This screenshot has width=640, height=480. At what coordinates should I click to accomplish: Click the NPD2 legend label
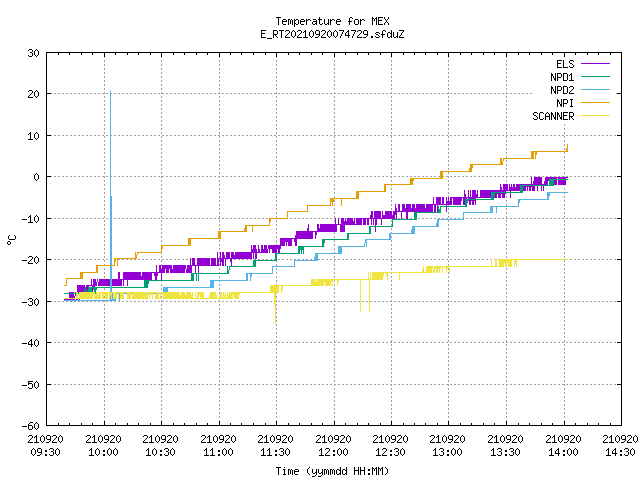pos(562,90)
